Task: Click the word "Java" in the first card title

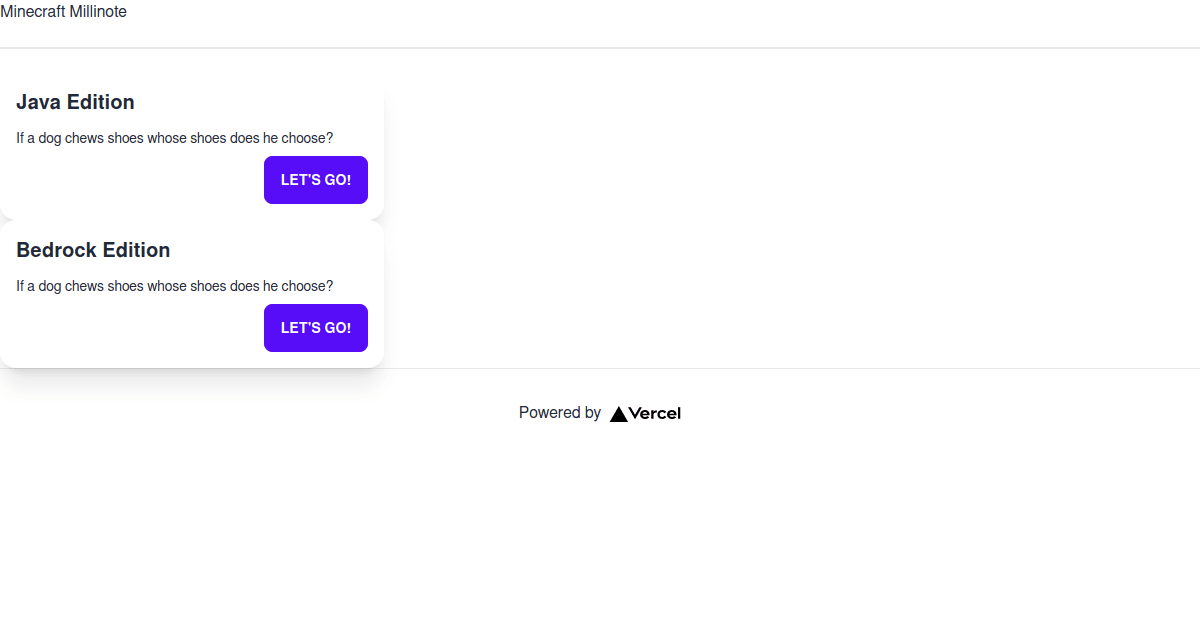Action: (39, 102)
